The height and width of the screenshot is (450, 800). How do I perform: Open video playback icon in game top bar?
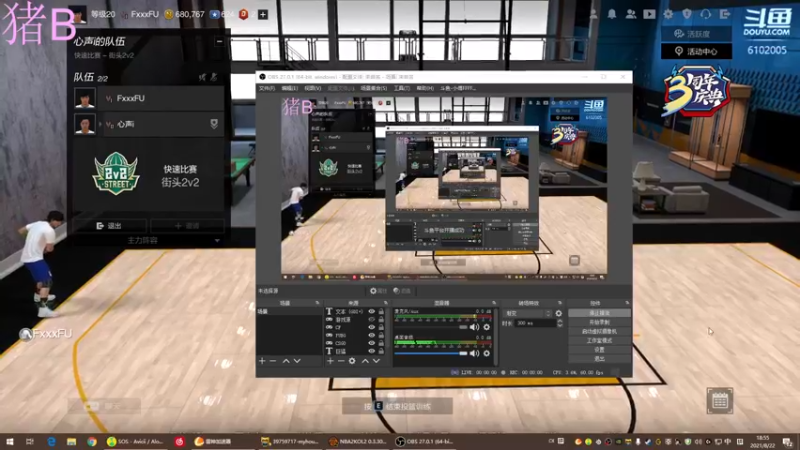pos(649,14)
